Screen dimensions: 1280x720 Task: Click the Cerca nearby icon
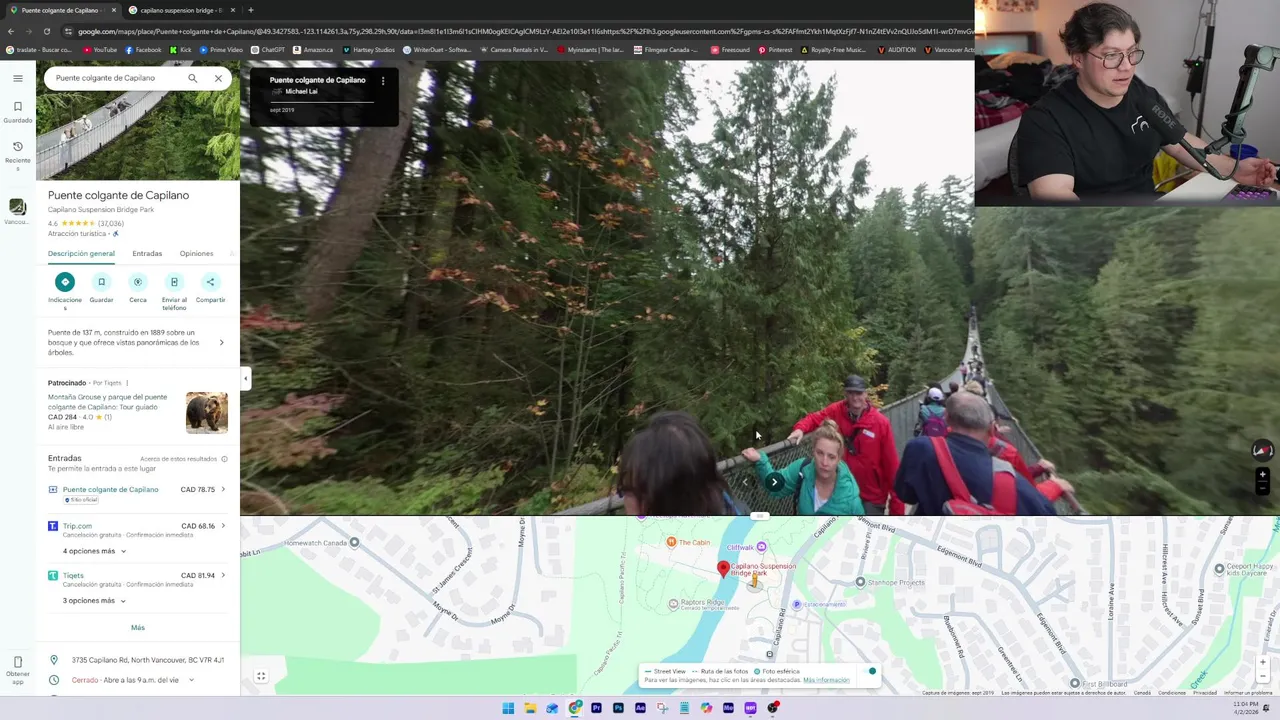138,282
